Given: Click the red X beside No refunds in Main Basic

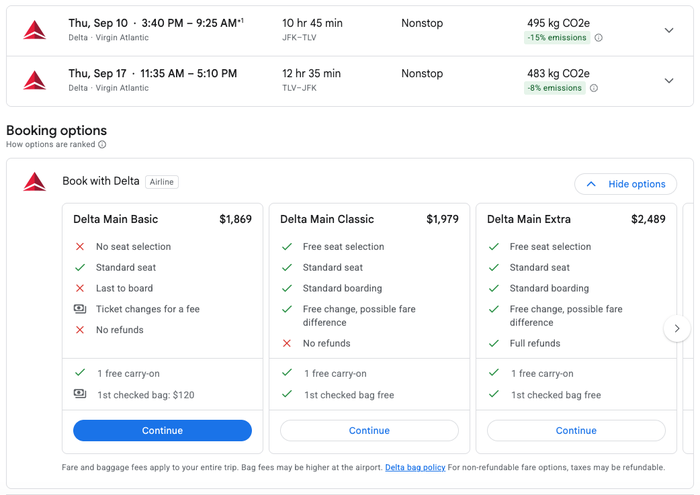Looking at the screenshot, I should point(80,330).
